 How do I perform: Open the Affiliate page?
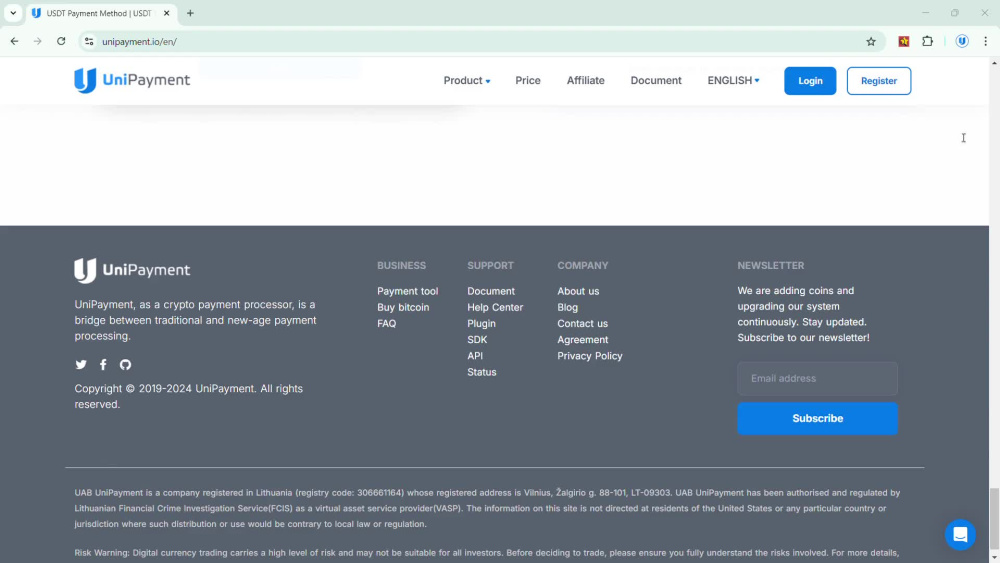point(585,80)
